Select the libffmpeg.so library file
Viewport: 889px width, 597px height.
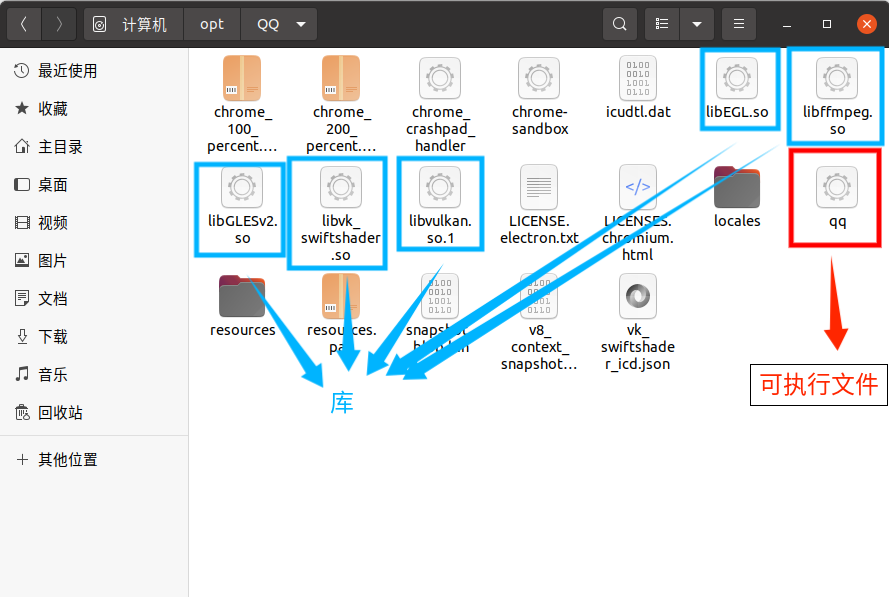pos(837,96)
